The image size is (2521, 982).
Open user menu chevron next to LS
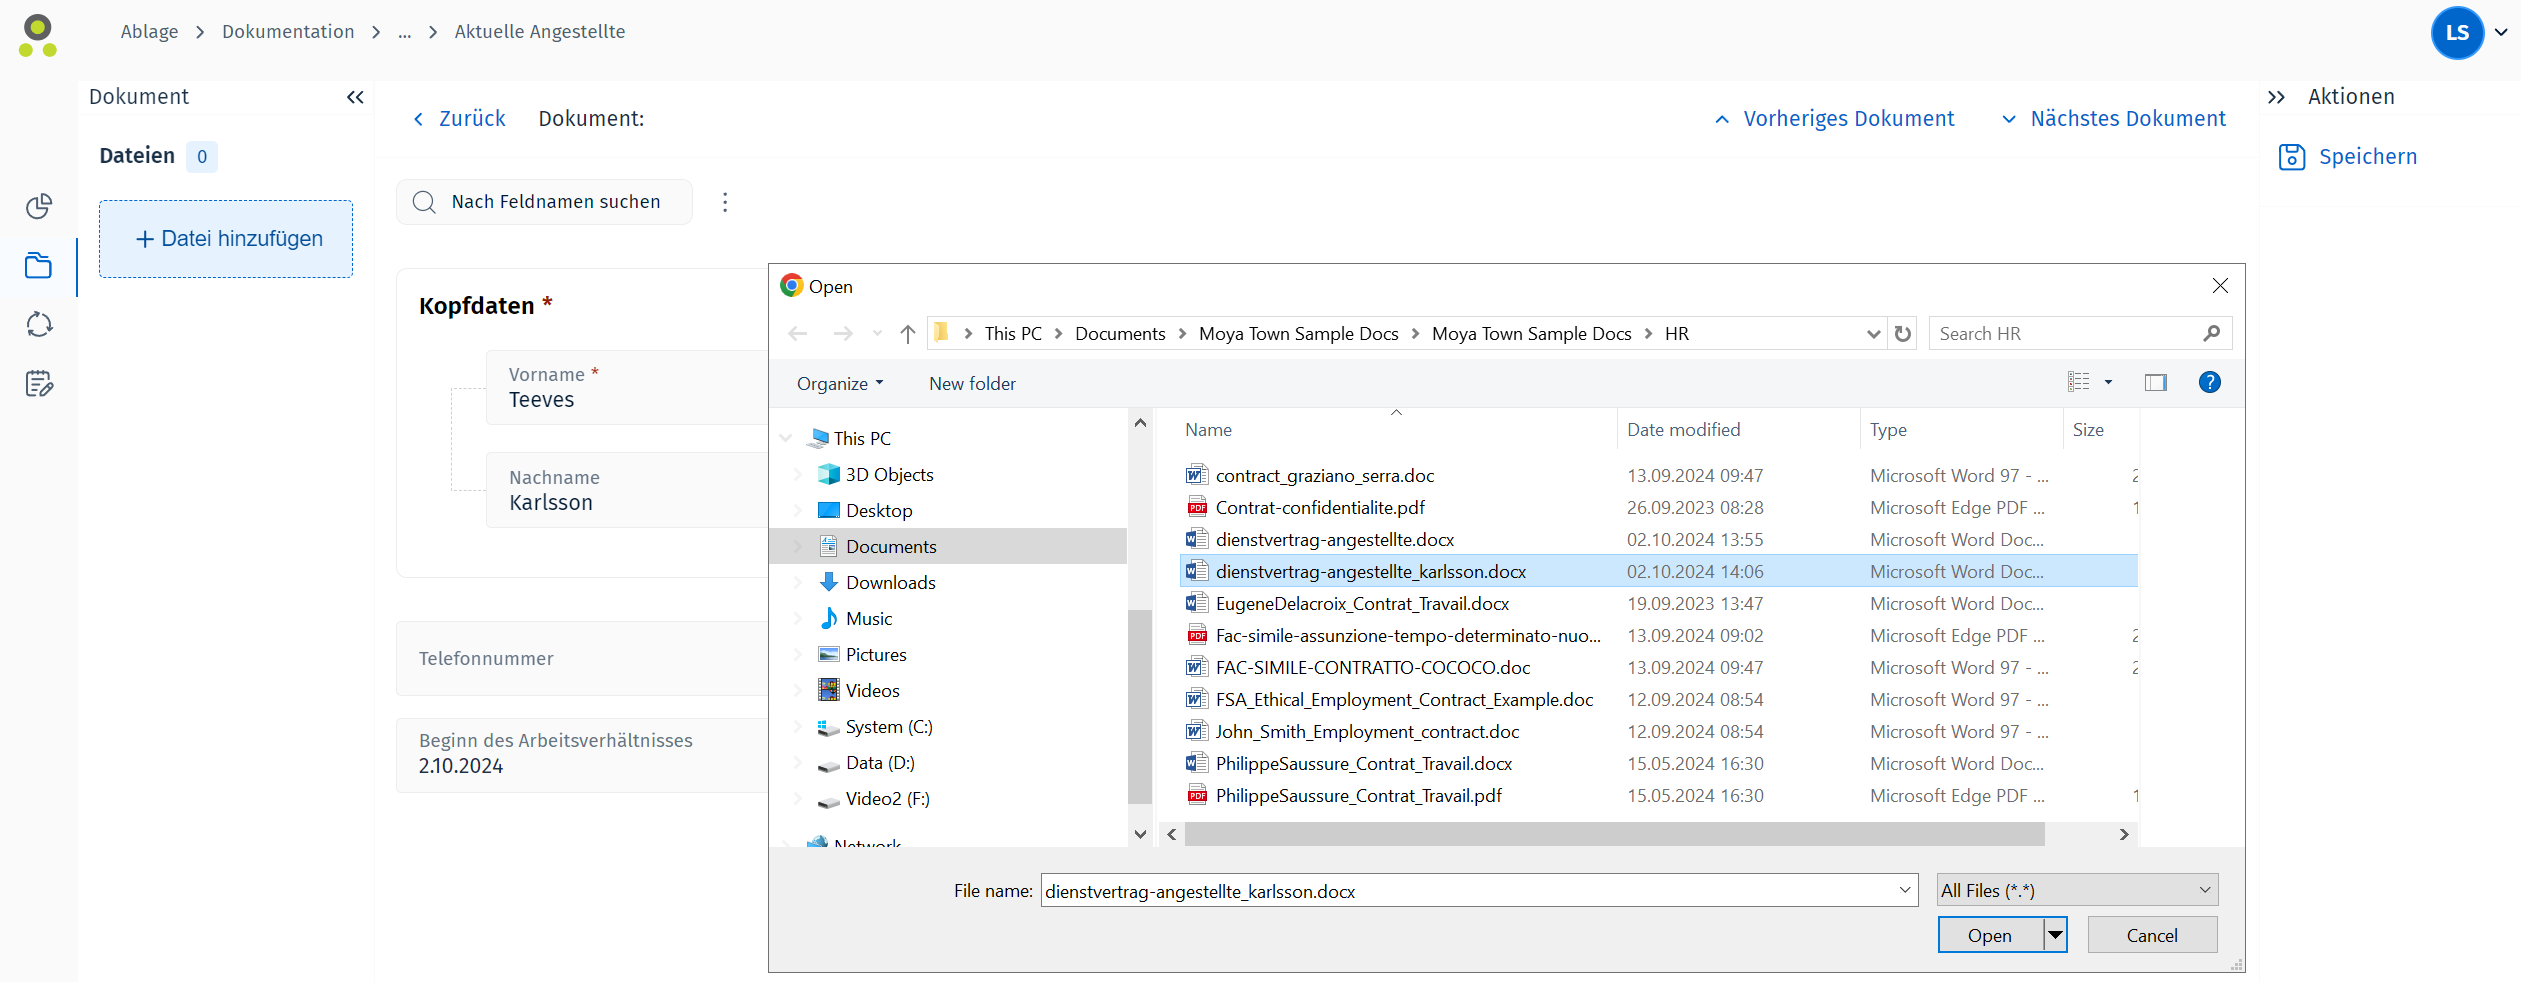[2501, 33]
